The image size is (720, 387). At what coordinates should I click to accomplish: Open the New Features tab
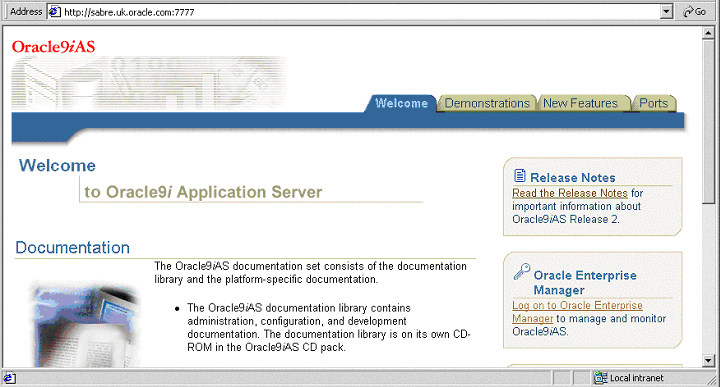click(580, 103)
